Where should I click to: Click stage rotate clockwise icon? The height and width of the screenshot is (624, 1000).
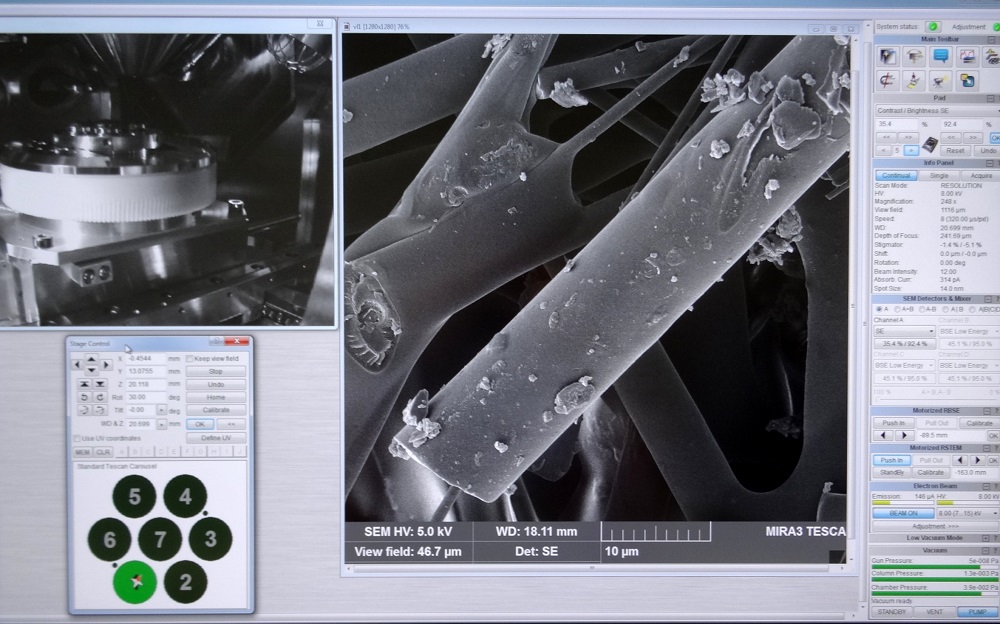99,397
